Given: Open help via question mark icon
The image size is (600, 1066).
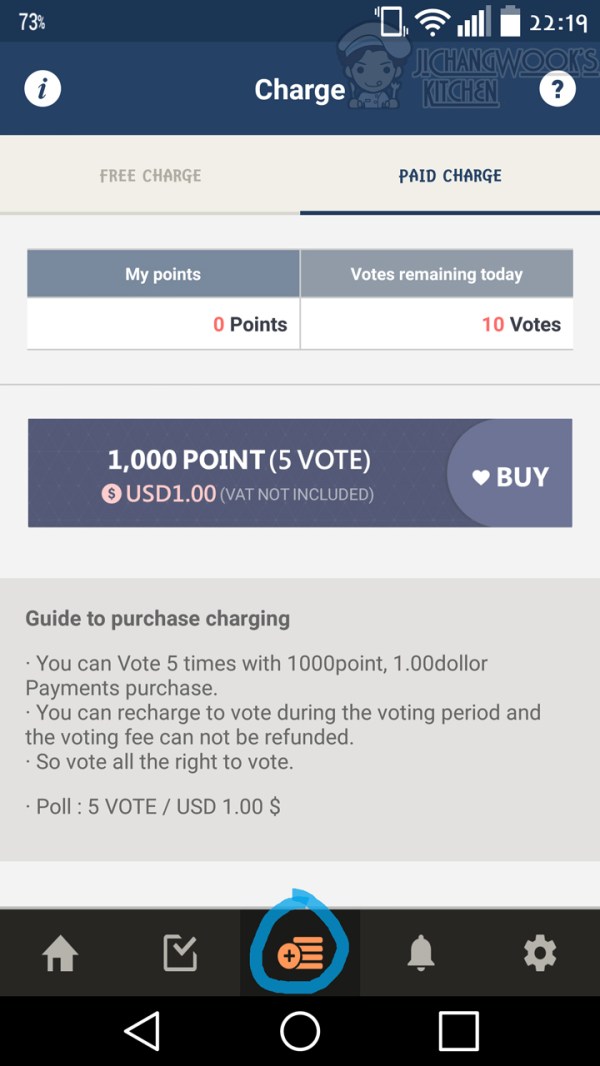Looking at the screenshot, I should tap(557, 89).
